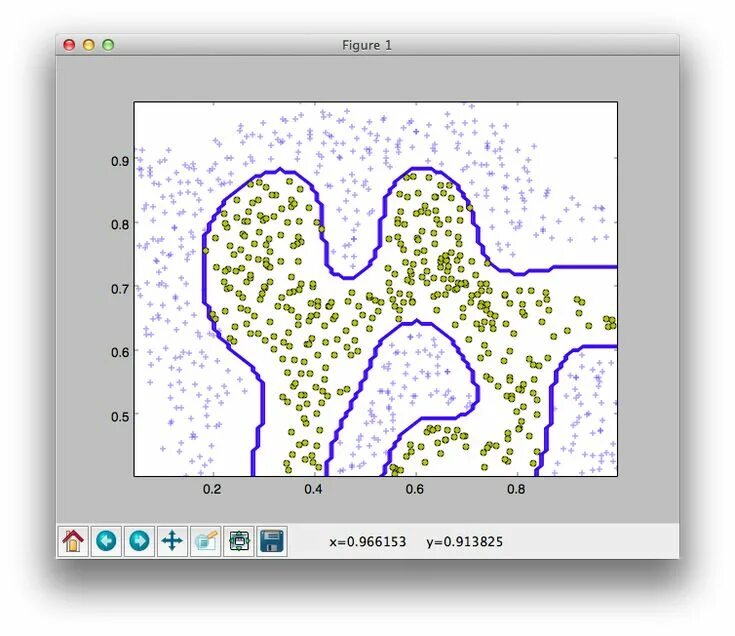
Task: Click the 0.6 y-axis tick label
Action: (x=120, y=352)
